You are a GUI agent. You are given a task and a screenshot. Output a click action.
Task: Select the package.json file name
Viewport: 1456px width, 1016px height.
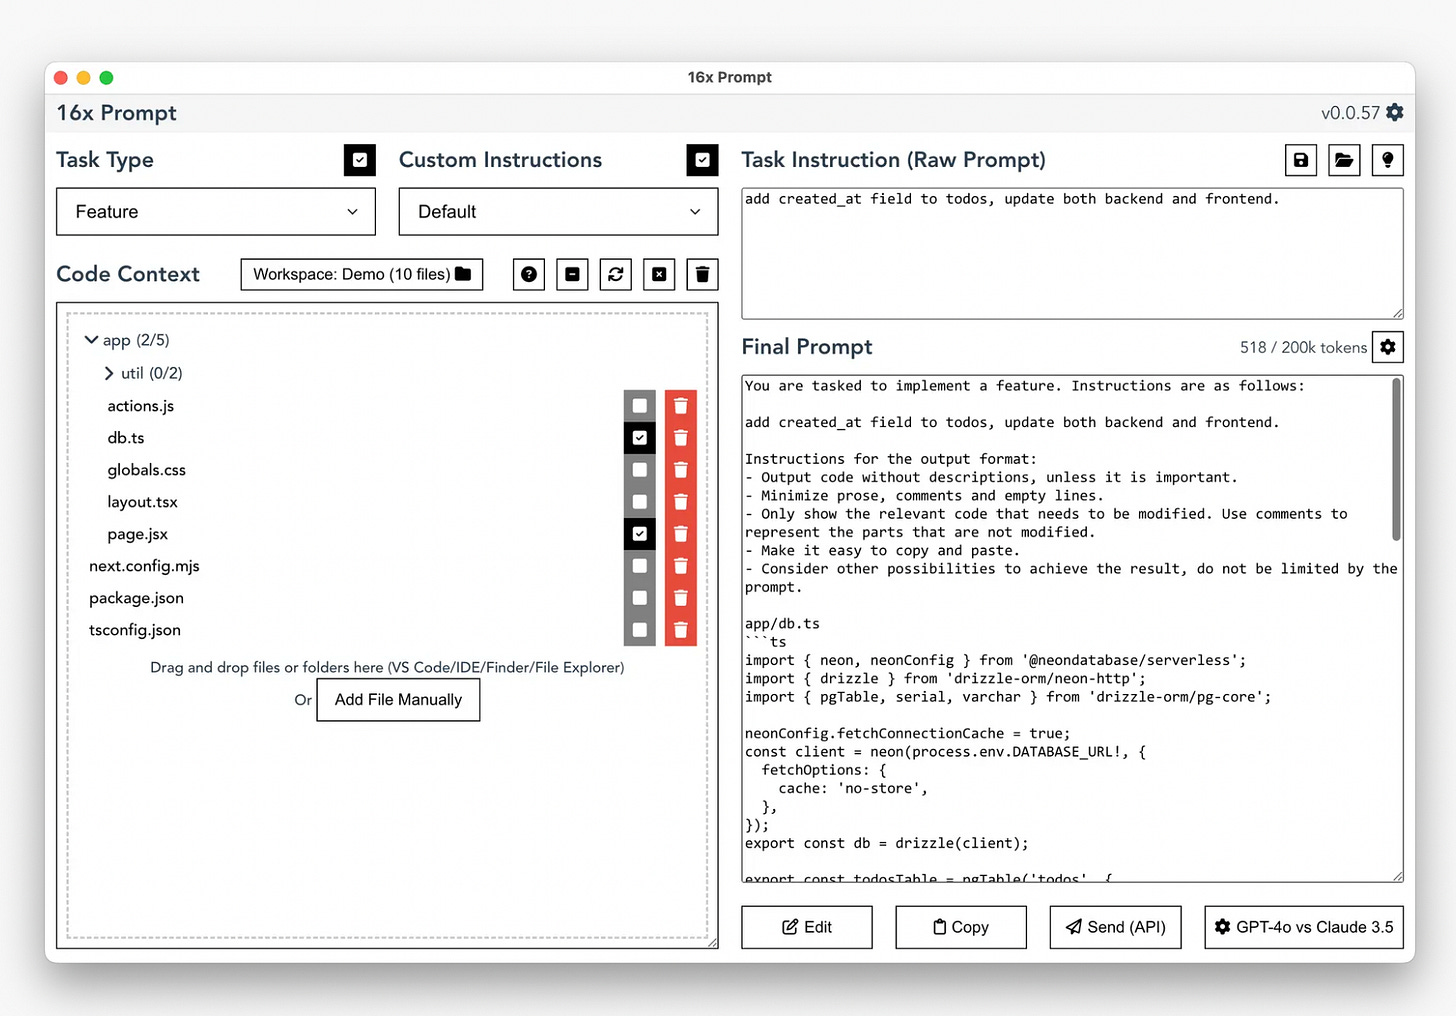(x=136, y=598)
